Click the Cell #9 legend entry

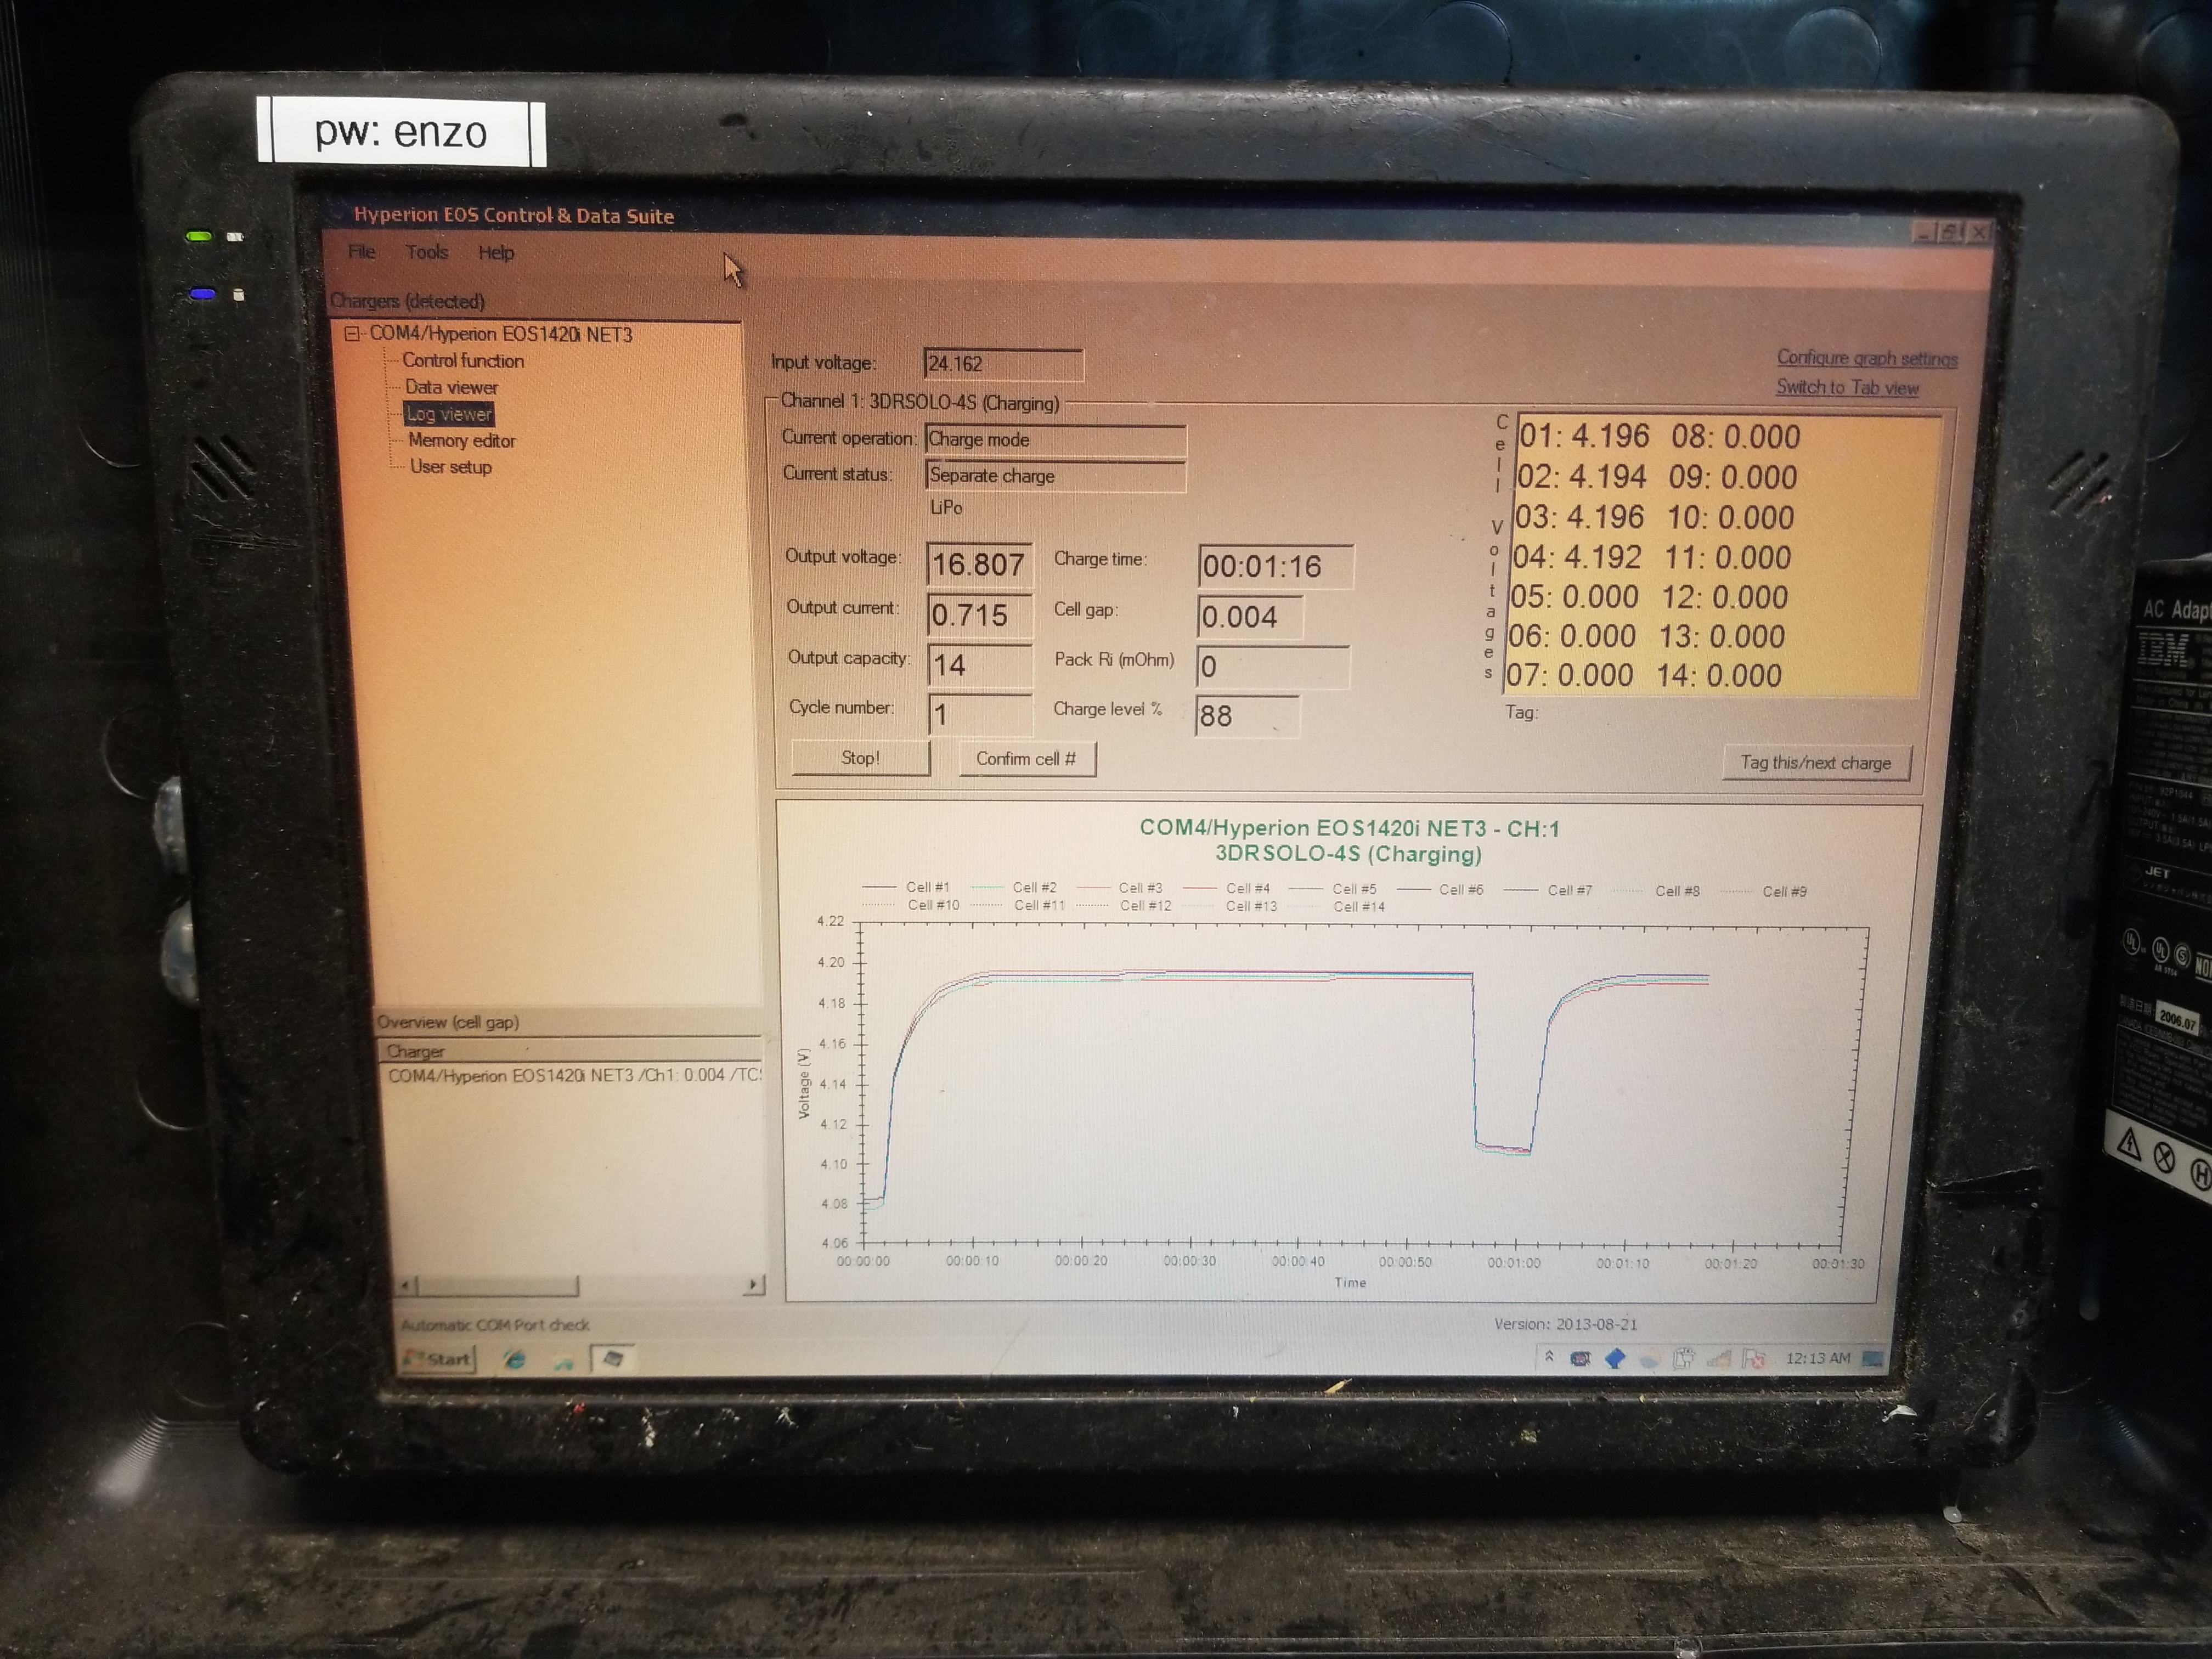(x=1764, y=891)
